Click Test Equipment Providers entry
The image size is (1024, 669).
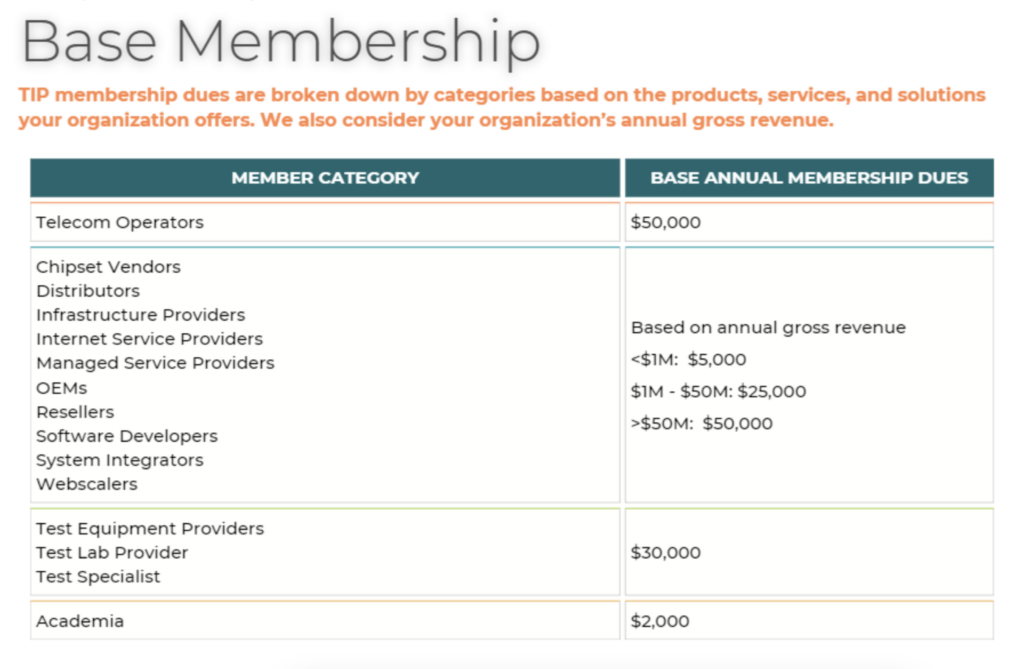(150, 528)
